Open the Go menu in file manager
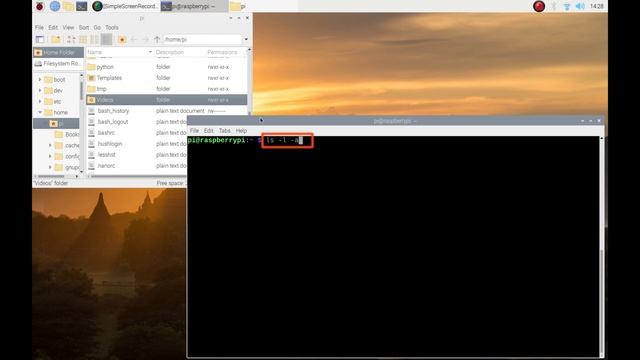 (x=97, y=27)
